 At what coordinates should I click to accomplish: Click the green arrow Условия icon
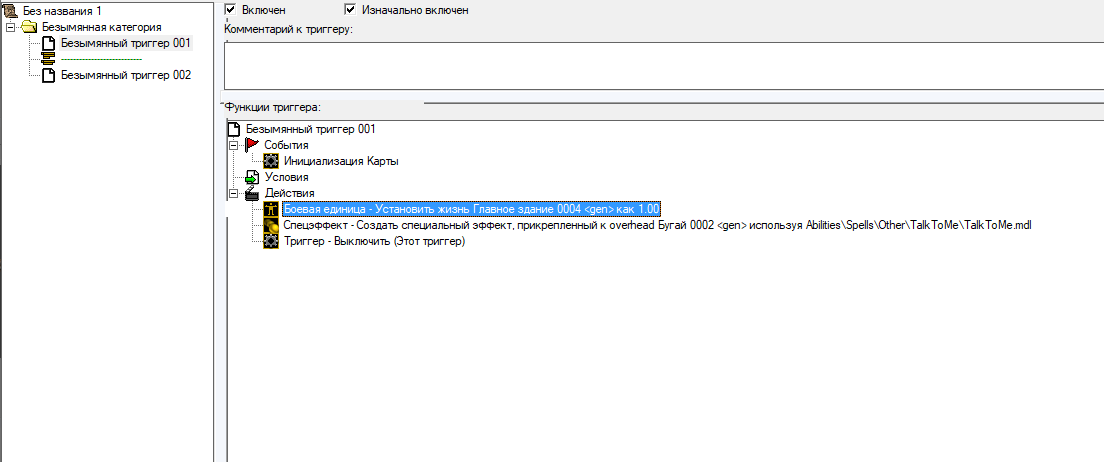click(252, 177)
